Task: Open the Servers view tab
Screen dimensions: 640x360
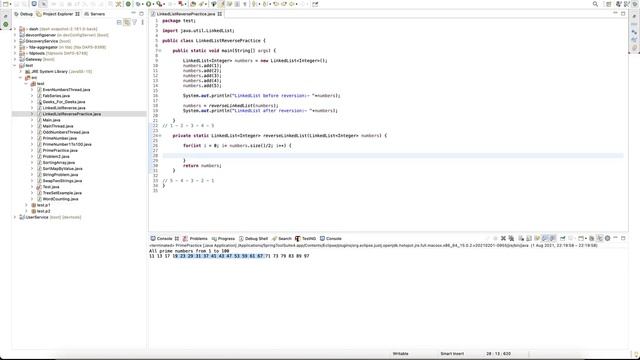Action: tap(95, 14)
